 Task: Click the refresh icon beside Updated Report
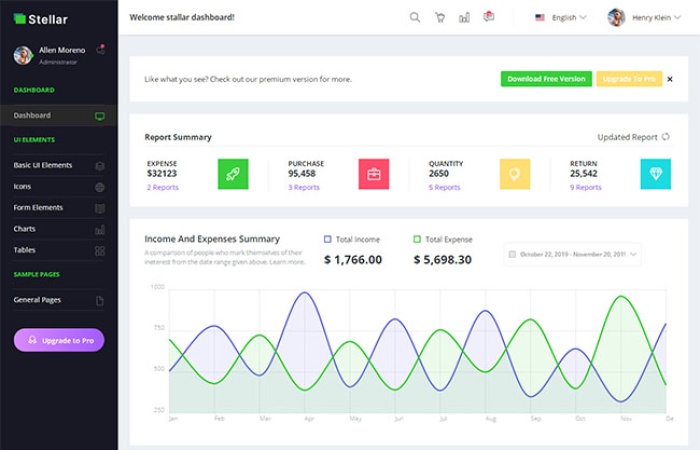click(x=666, y=137)
